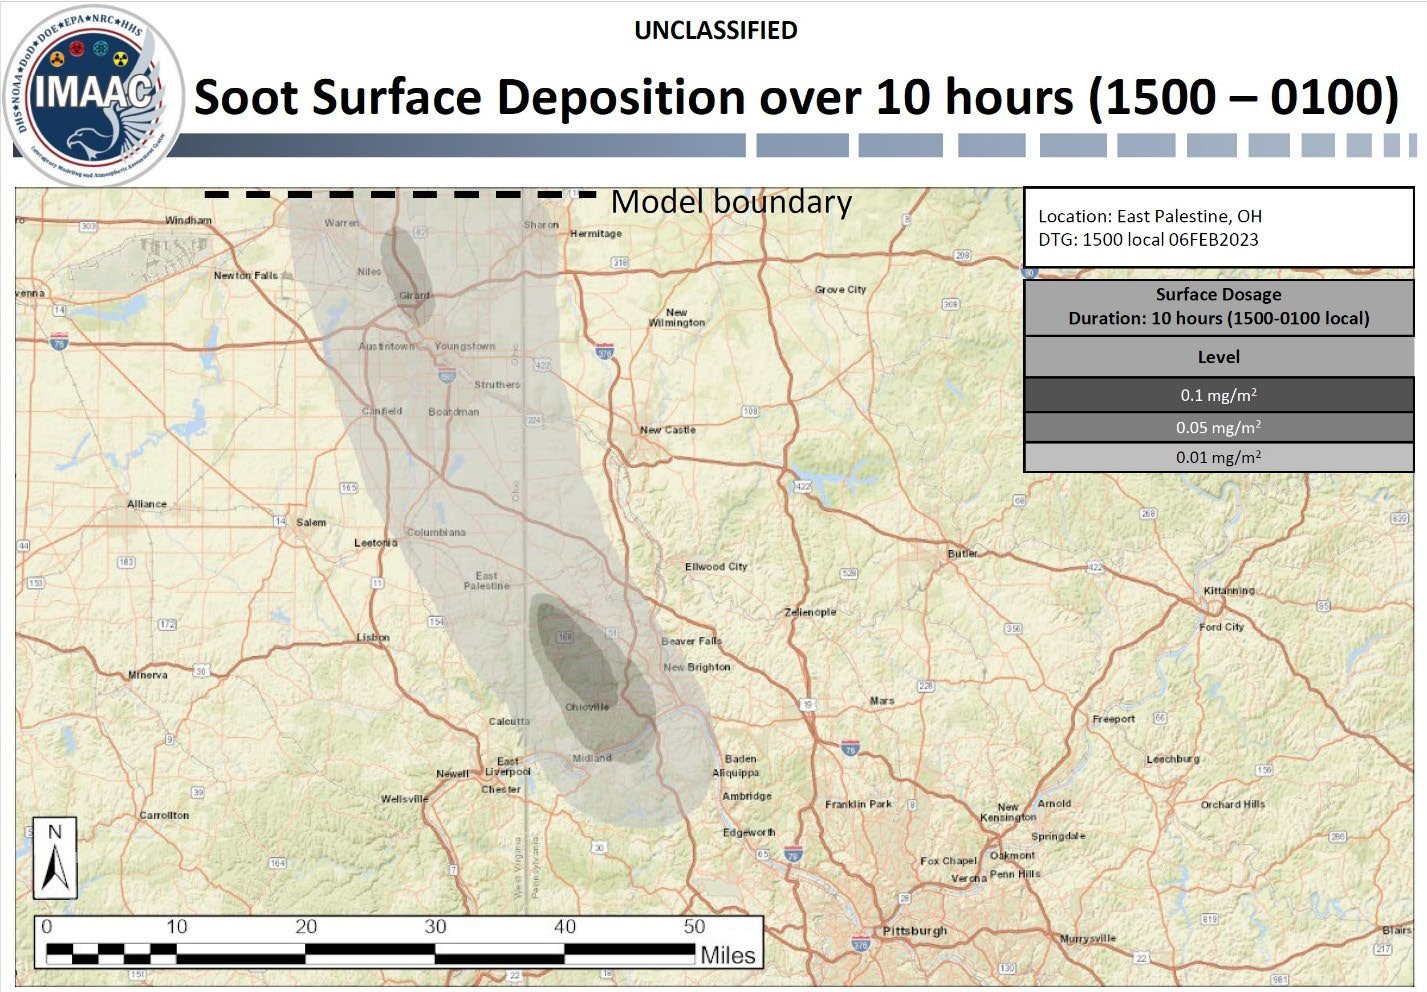The height and width of the screenshot is (992, 1427).
Task: Click the Soot Surface Deposition title
Action: (x=795, y=96)
